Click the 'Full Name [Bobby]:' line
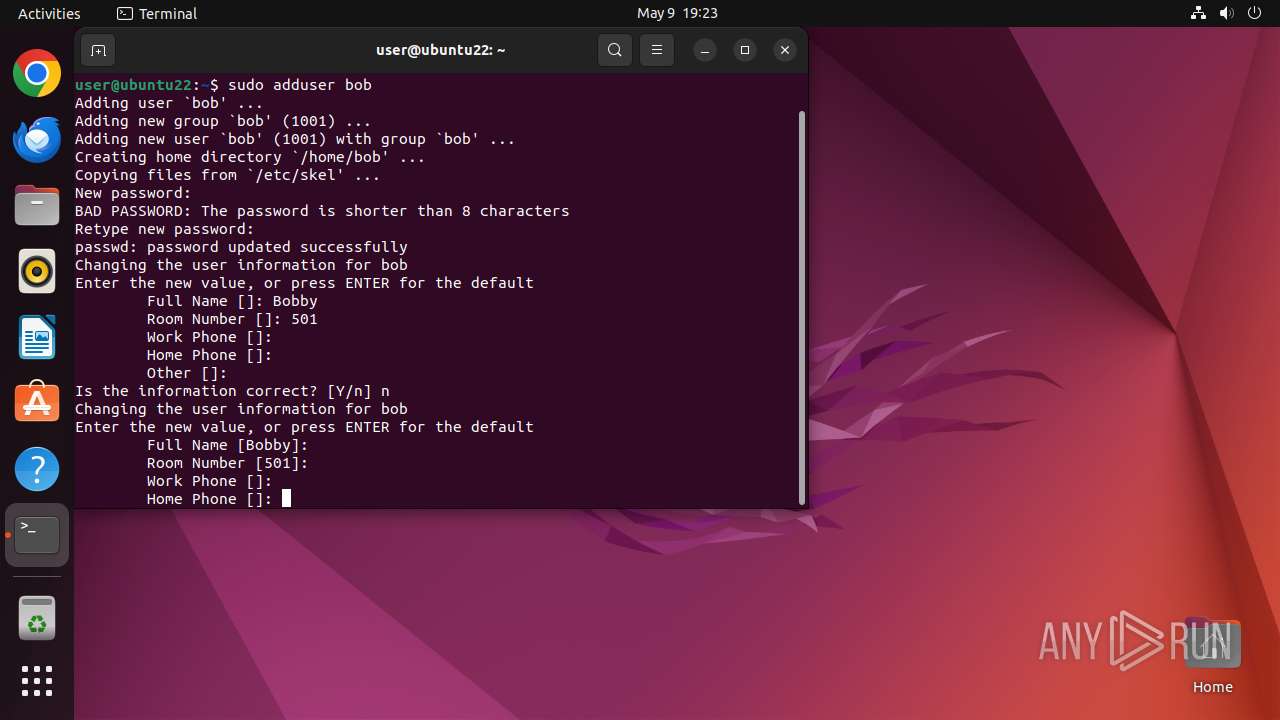The image size is (1280, 720). (228, 445)
